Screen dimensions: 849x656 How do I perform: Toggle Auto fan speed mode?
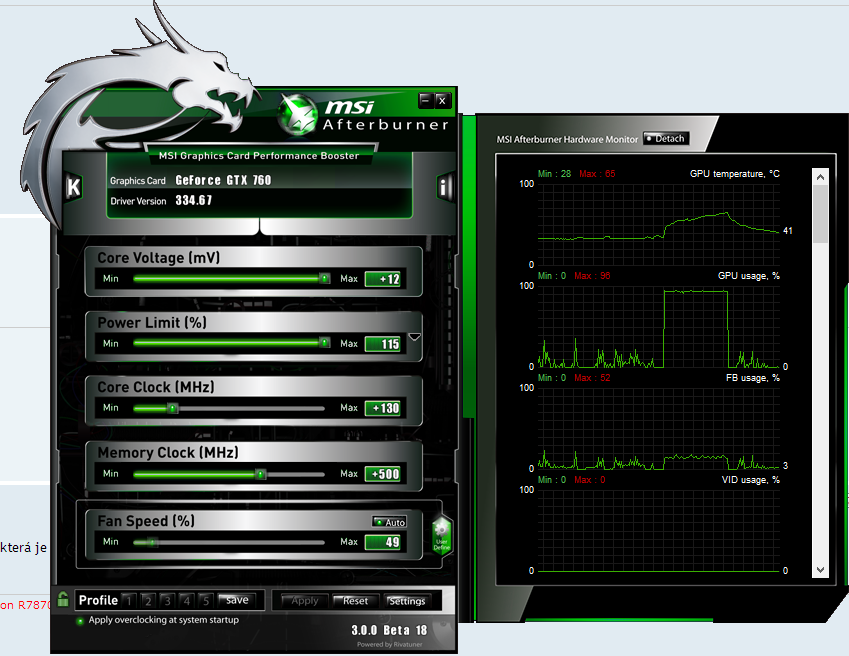click(x=389, y=522)
